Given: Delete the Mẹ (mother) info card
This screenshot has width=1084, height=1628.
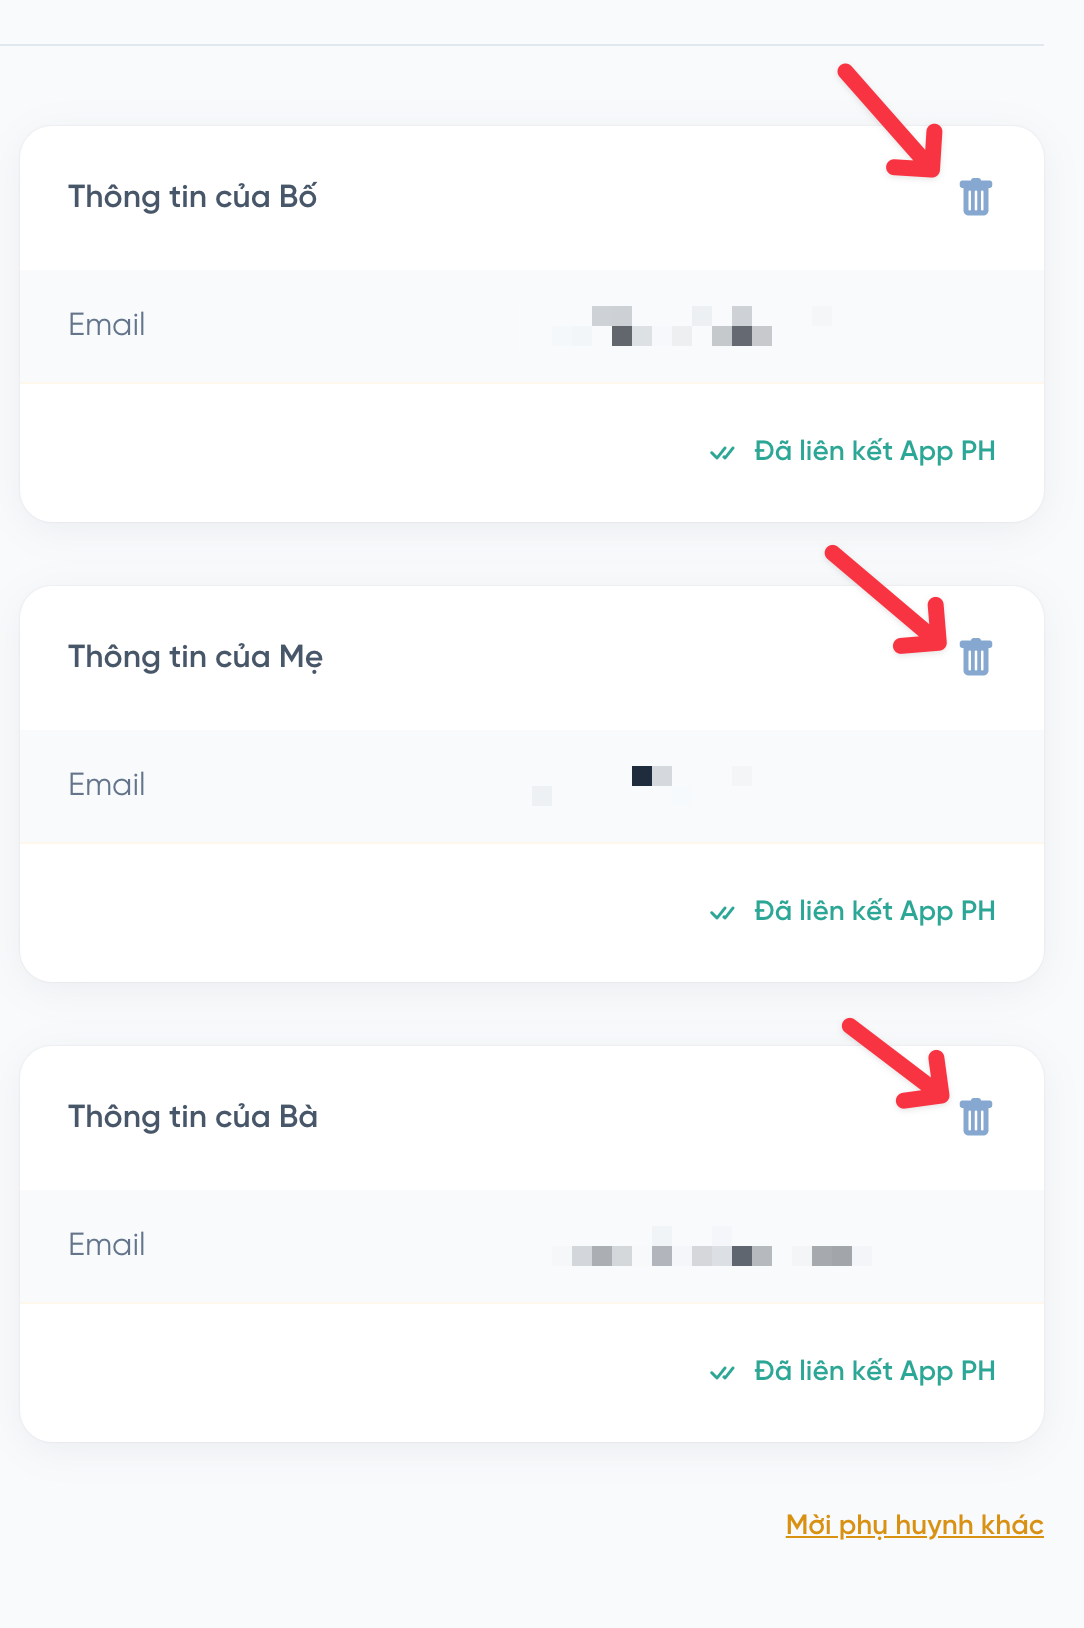Looking at the screenshot, I should (975, 657).
